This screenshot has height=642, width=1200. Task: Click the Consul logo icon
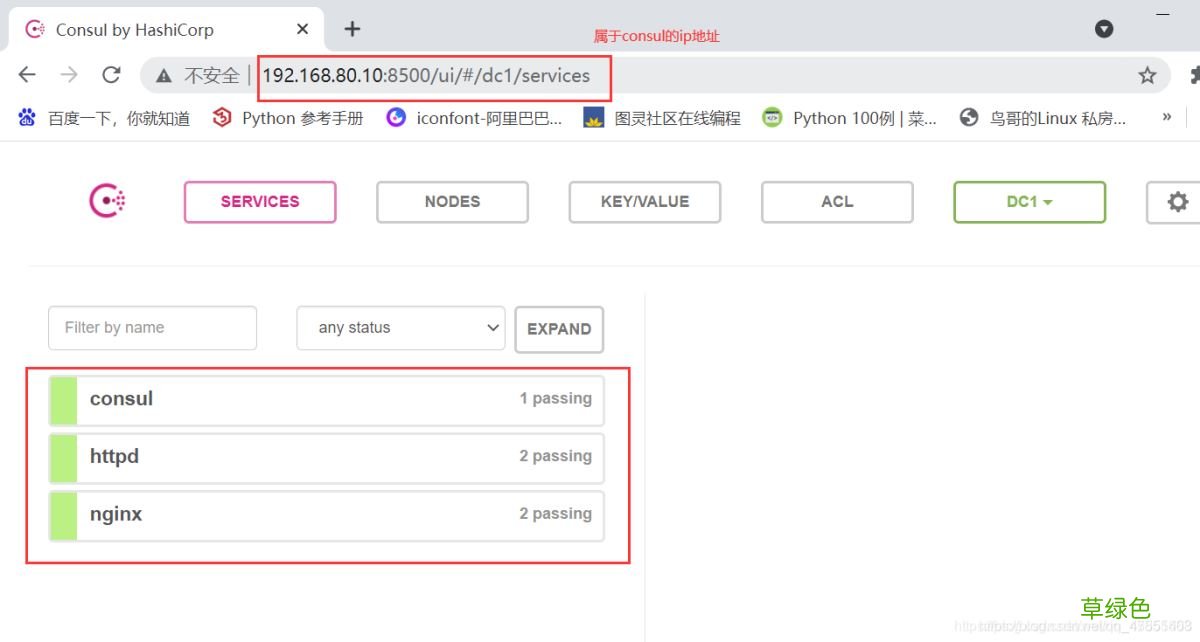108,201
